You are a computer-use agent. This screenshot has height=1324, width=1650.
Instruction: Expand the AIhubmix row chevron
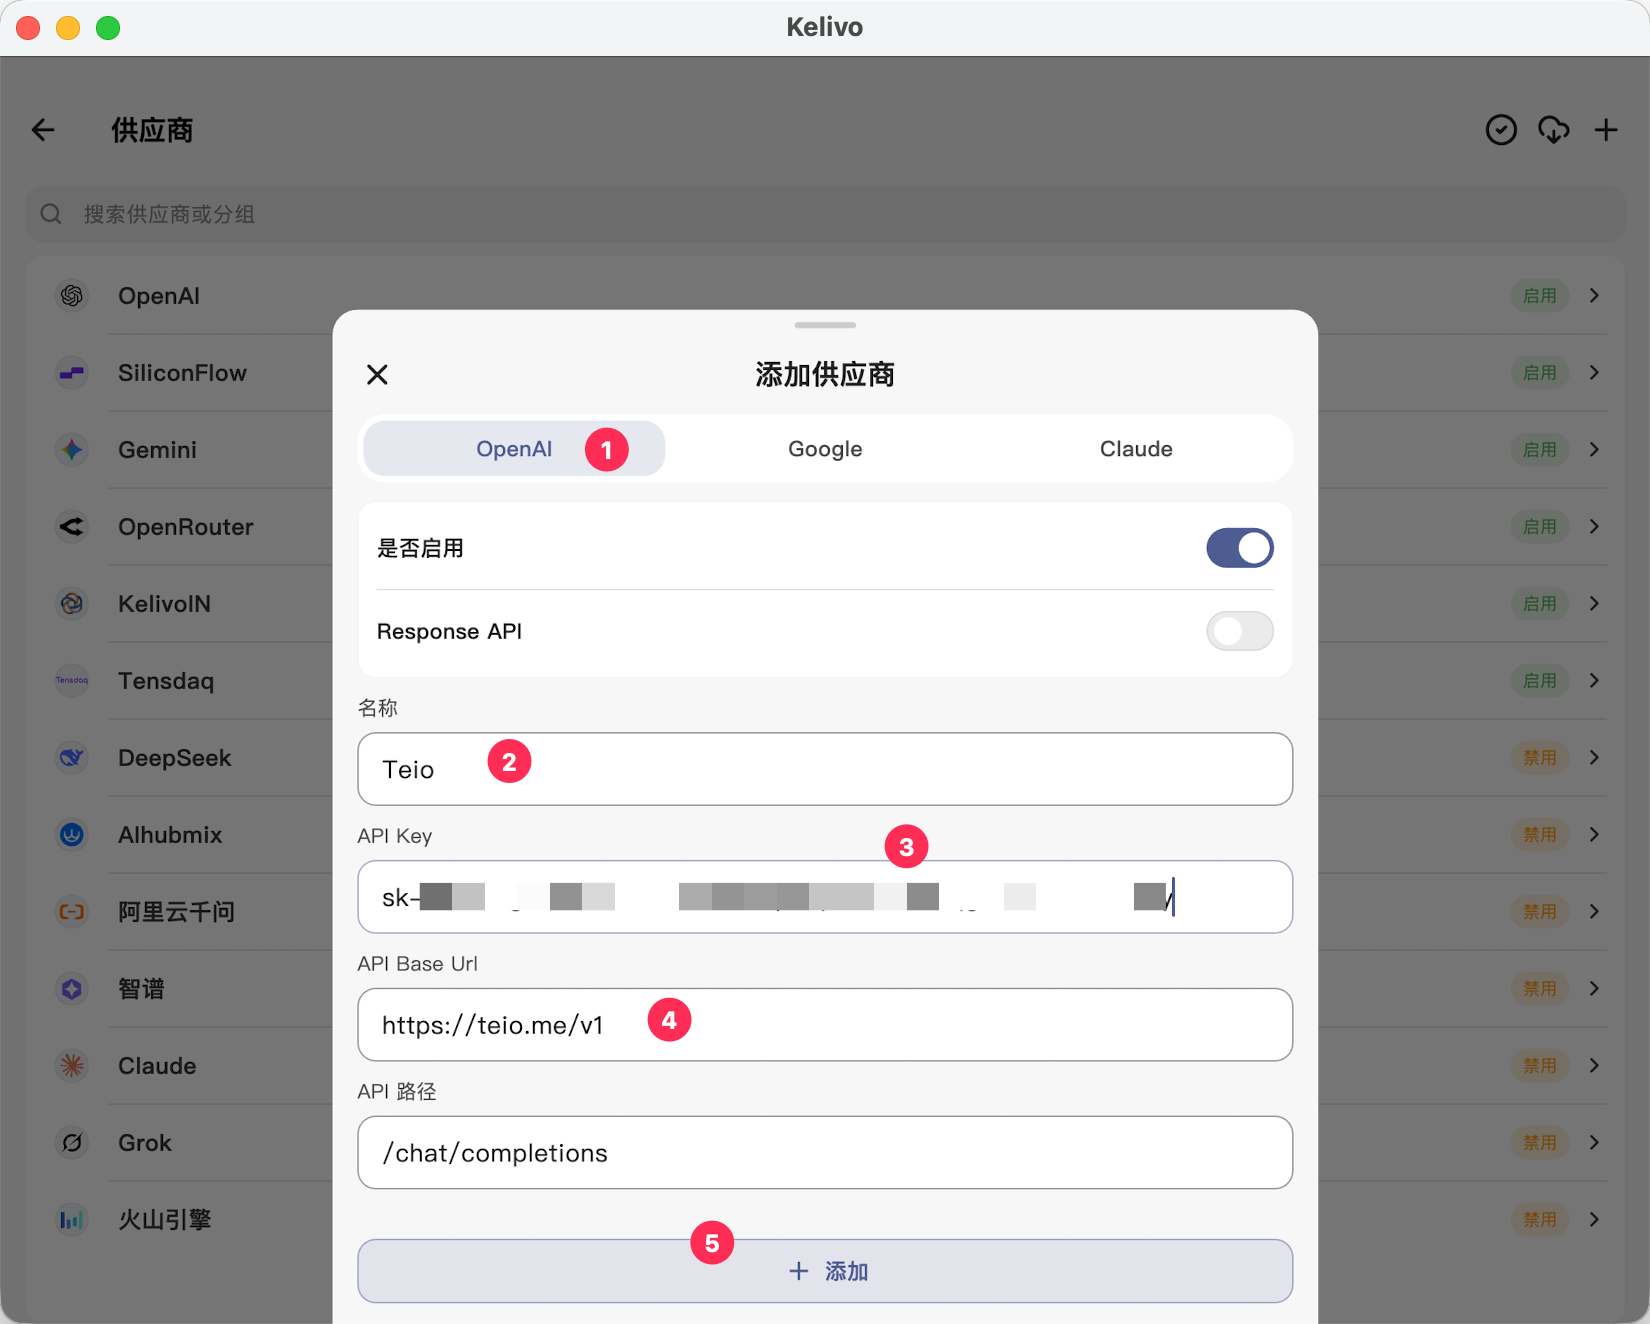point(1594,835)
